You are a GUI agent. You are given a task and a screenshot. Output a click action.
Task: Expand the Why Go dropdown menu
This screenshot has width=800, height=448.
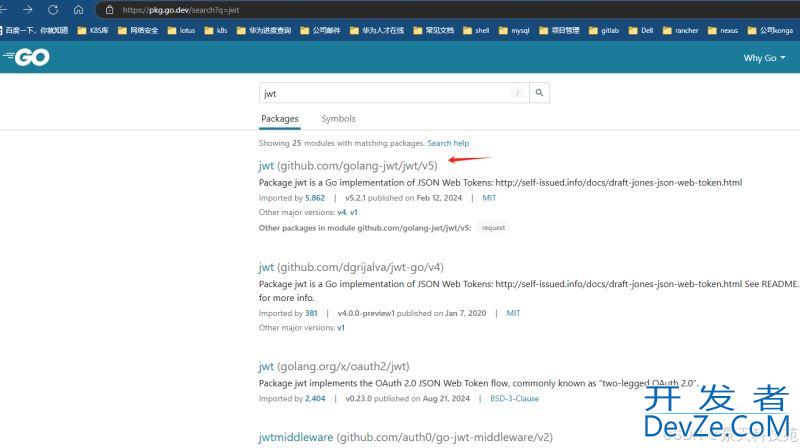[764, 58]
